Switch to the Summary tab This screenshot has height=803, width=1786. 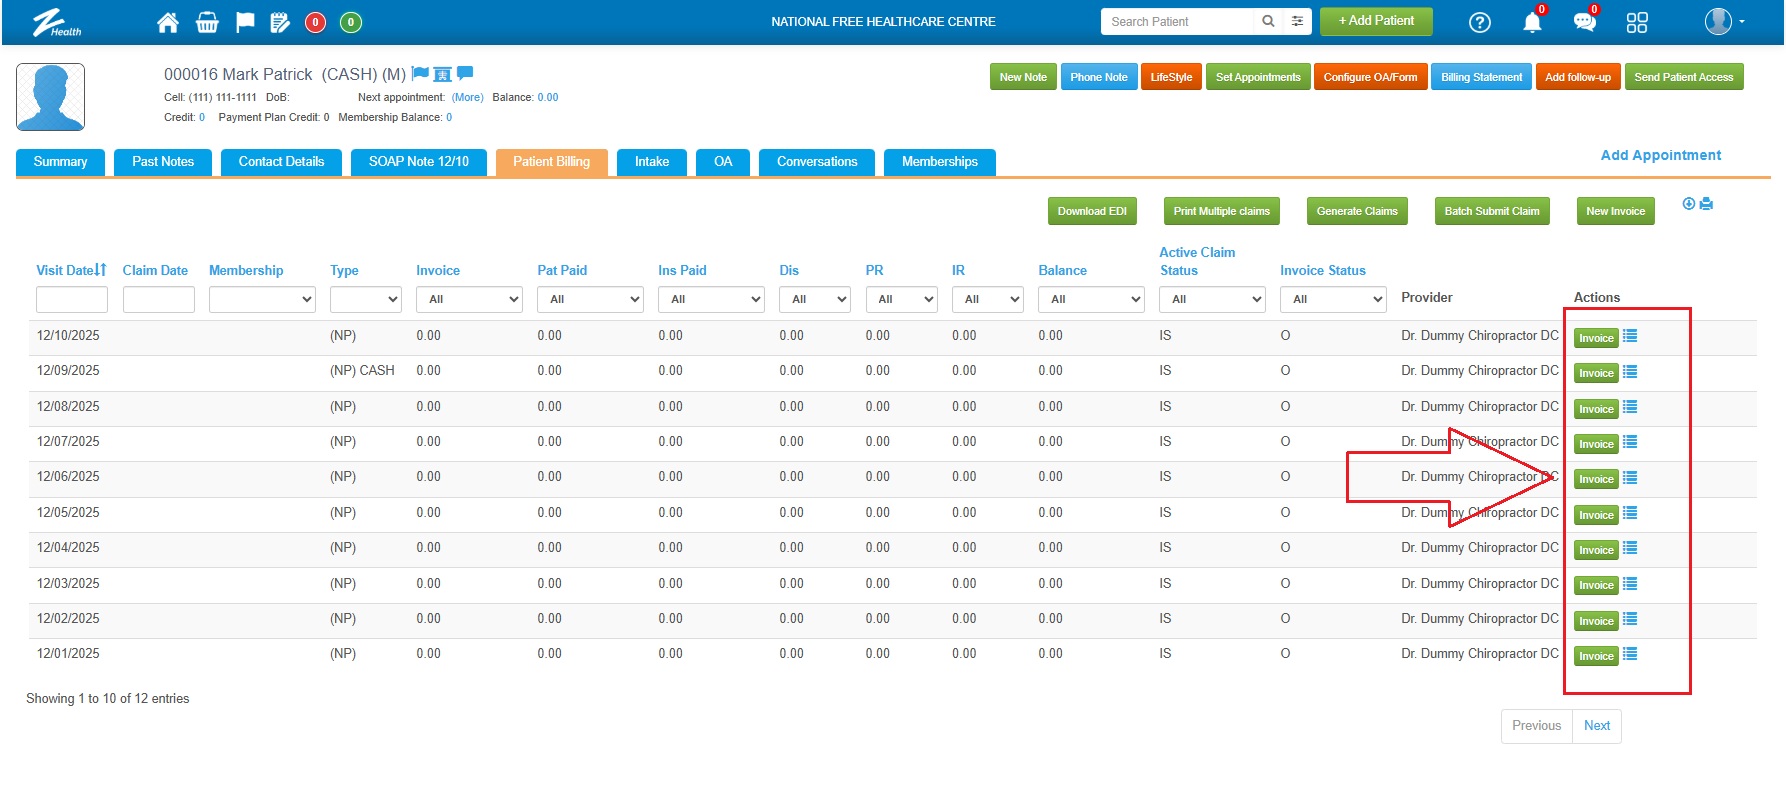tap(60, 162)
